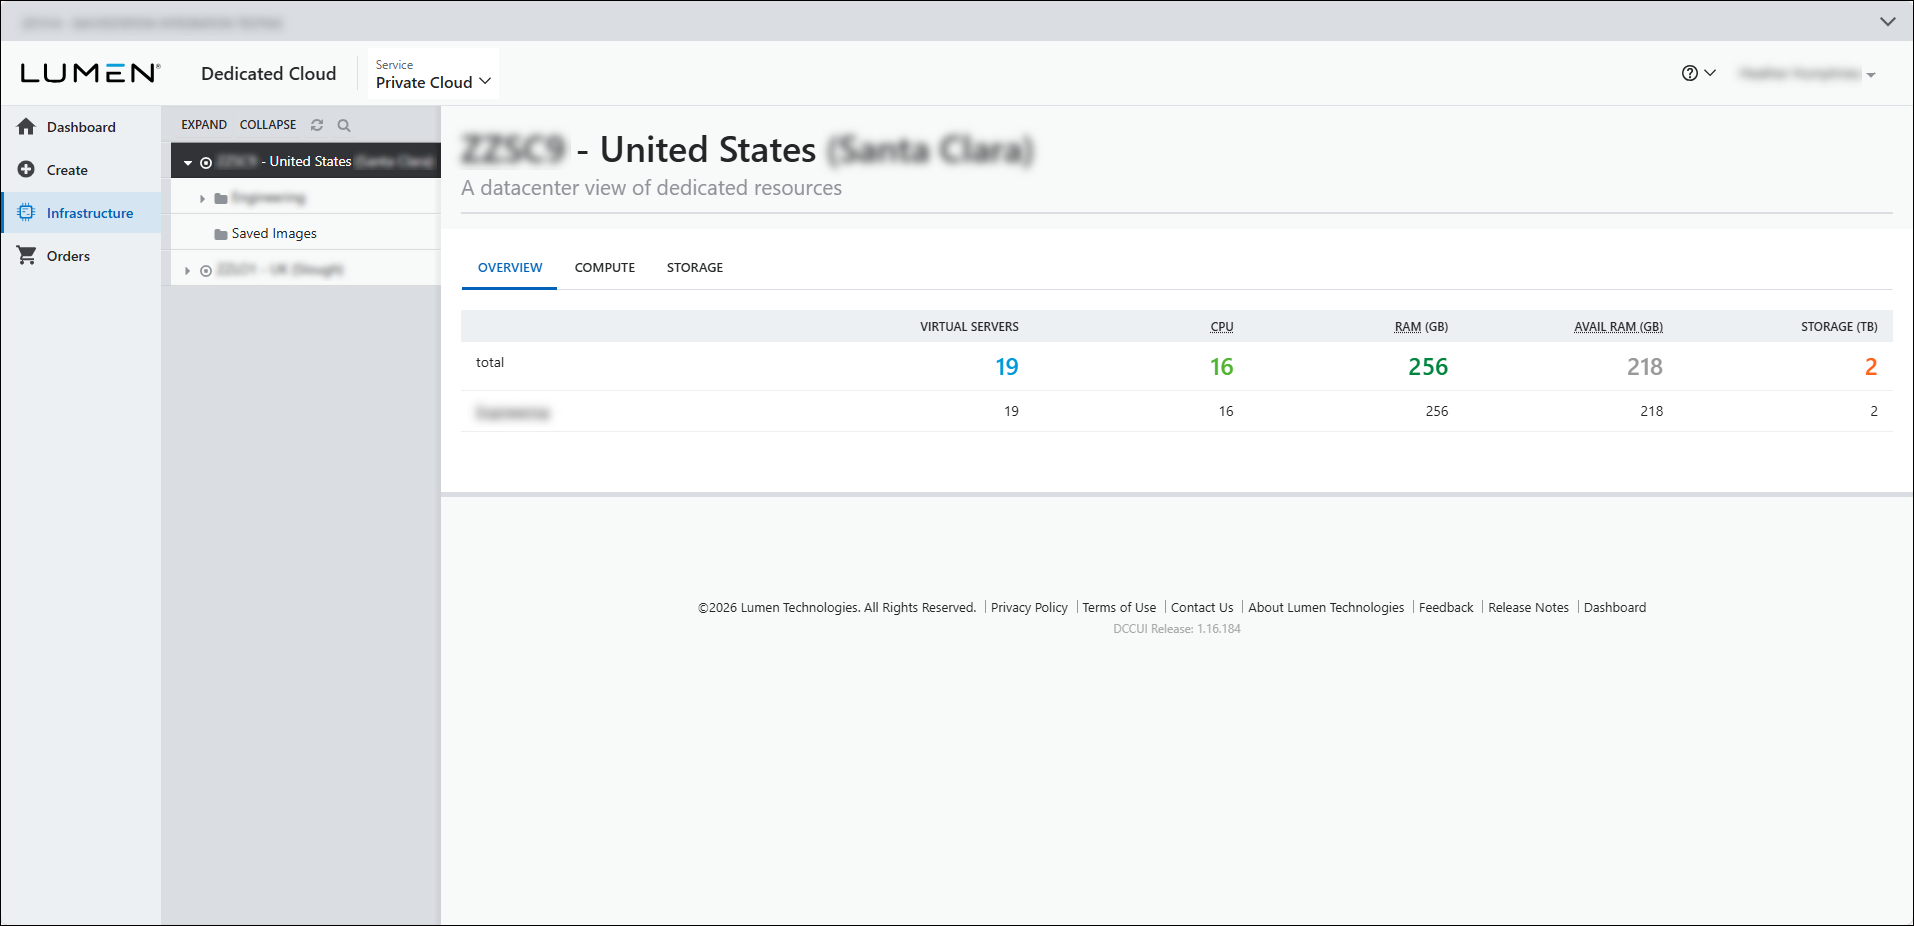This screenshot has width=1914, height=926.
Task: Click the VIRTUAL SERVERS column header
Action: click(x=969, y=327)
